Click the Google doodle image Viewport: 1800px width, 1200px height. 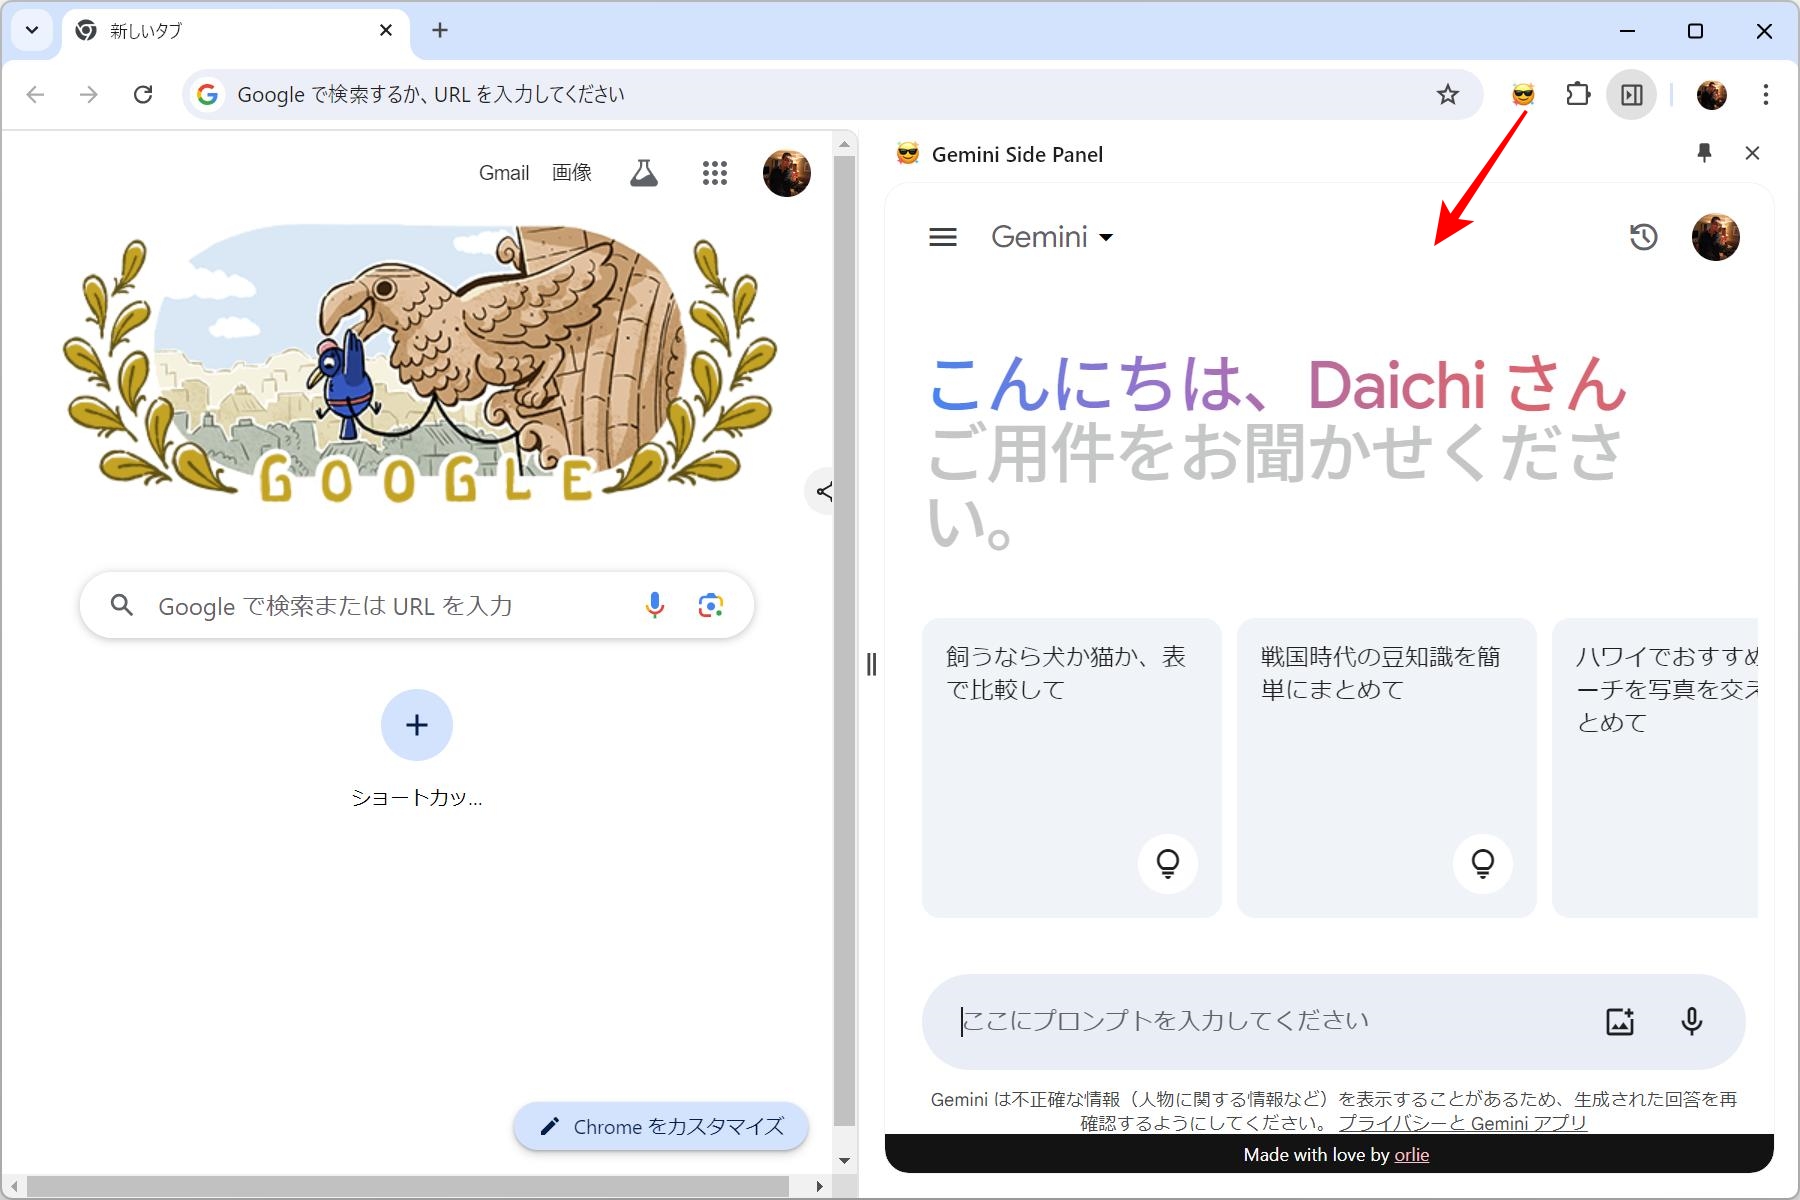(420, 365)
